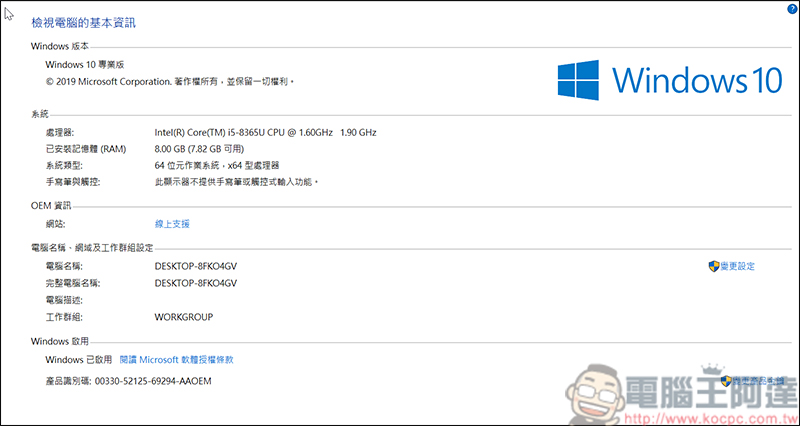
Task: Open 閱讀 Microsoft 軟體授權條款 link
Action: click(x=176, y=360)
